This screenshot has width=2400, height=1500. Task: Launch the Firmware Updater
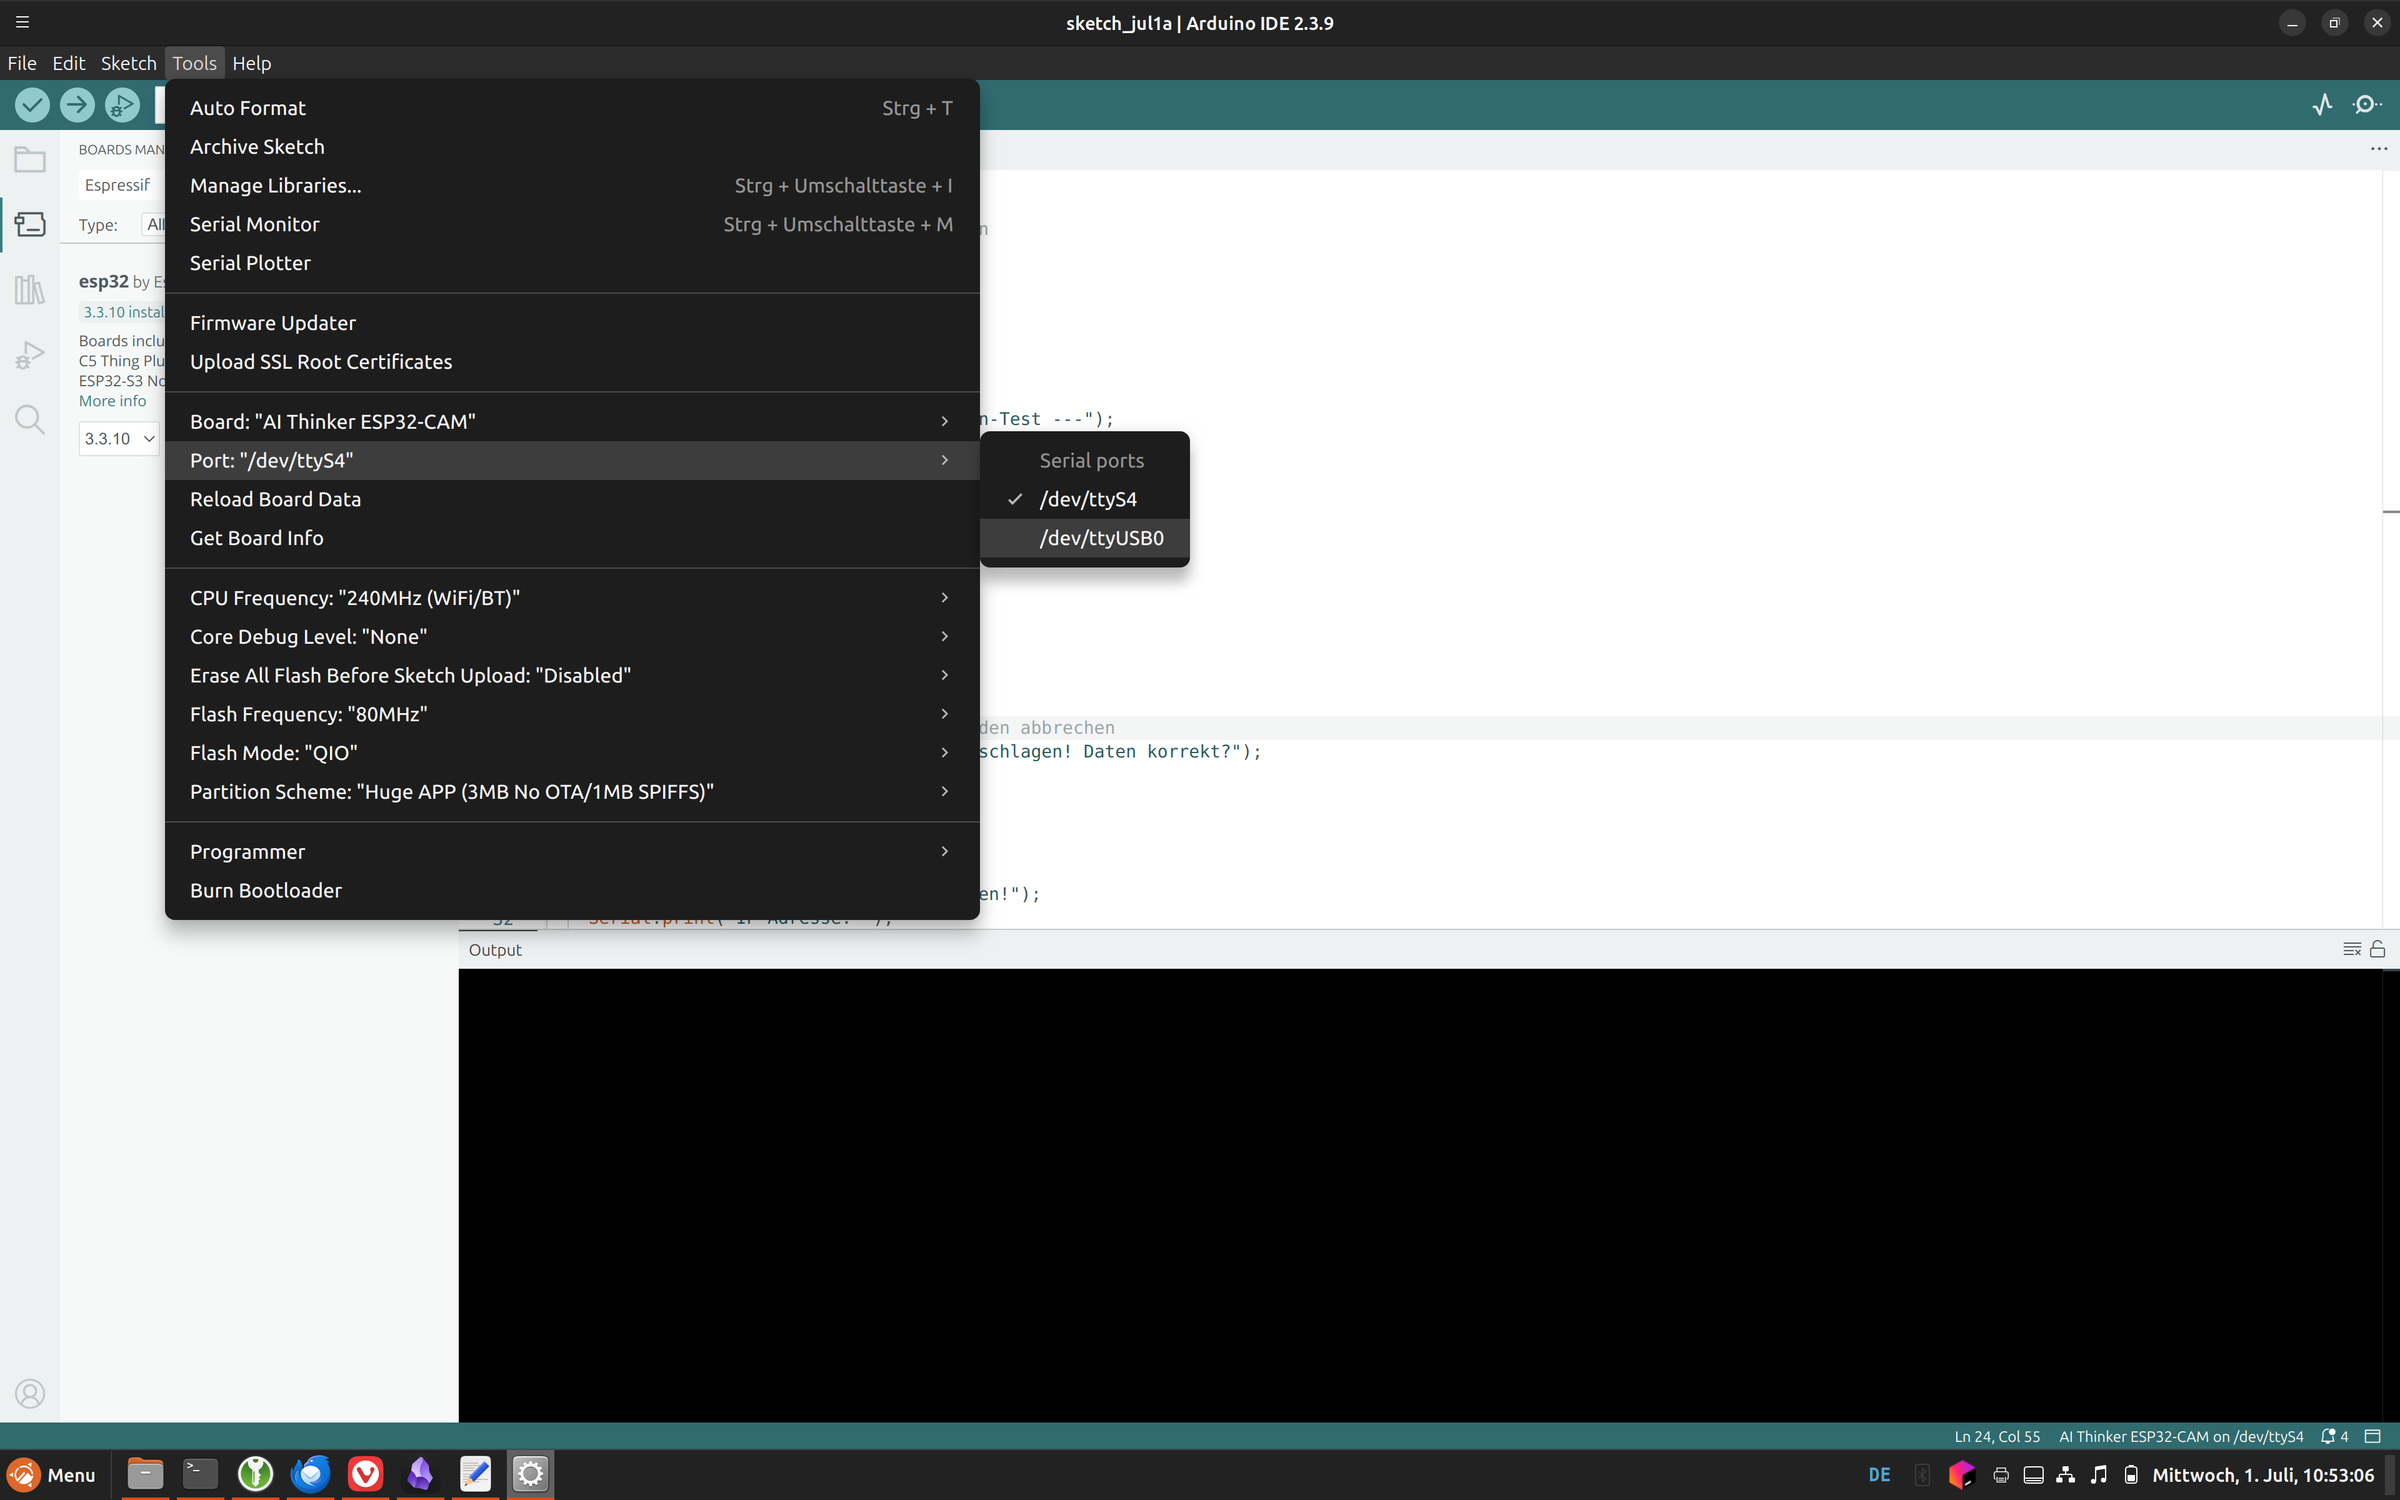click(x=572, y=323)
